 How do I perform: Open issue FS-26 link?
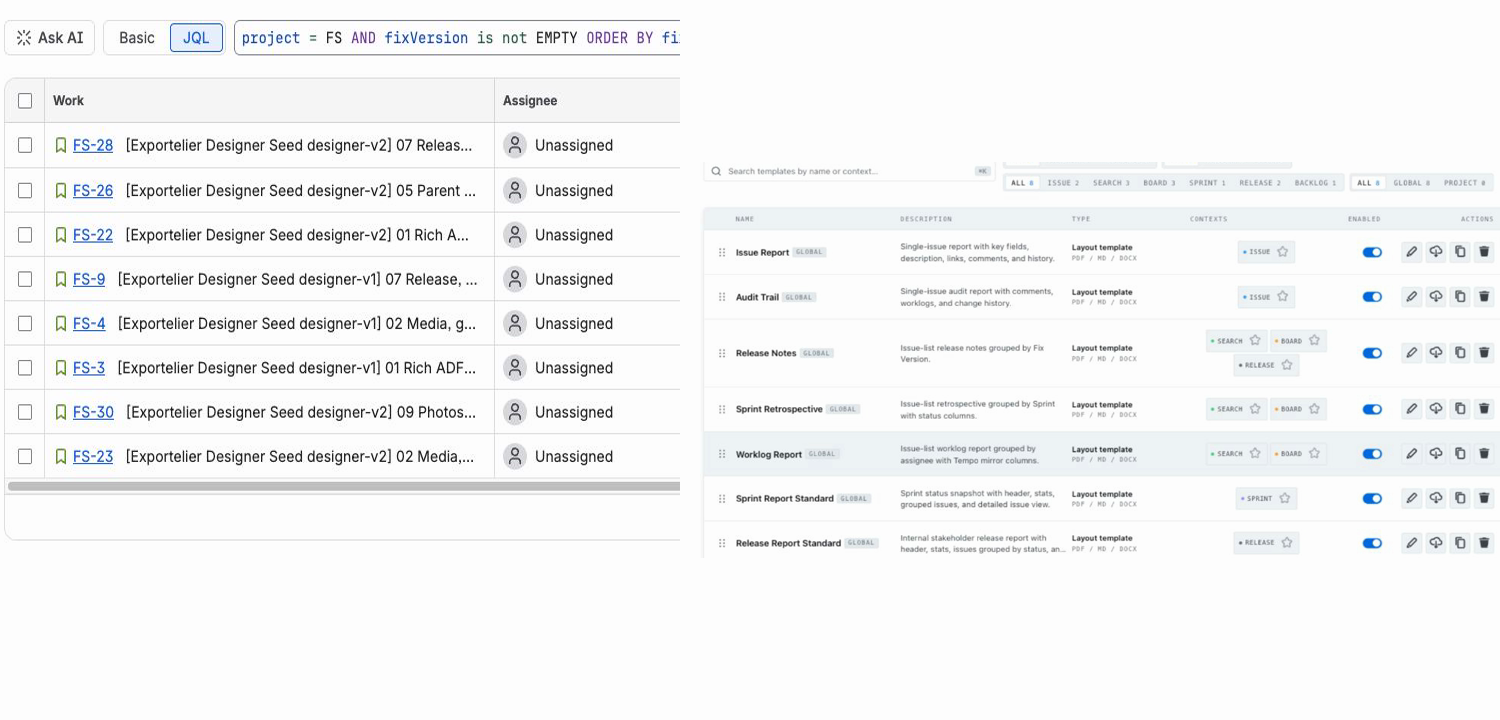pyautogui.click(x=93, y=190)
